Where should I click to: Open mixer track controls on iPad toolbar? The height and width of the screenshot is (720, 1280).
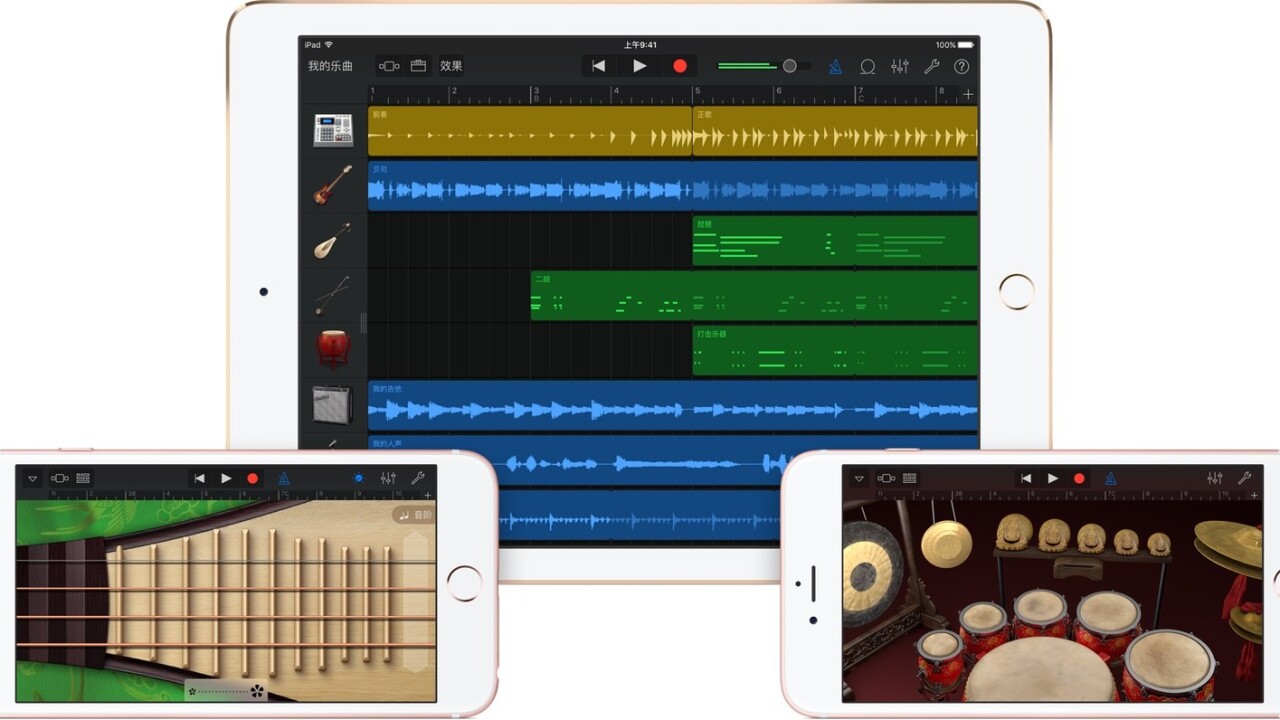pos(900,66)
